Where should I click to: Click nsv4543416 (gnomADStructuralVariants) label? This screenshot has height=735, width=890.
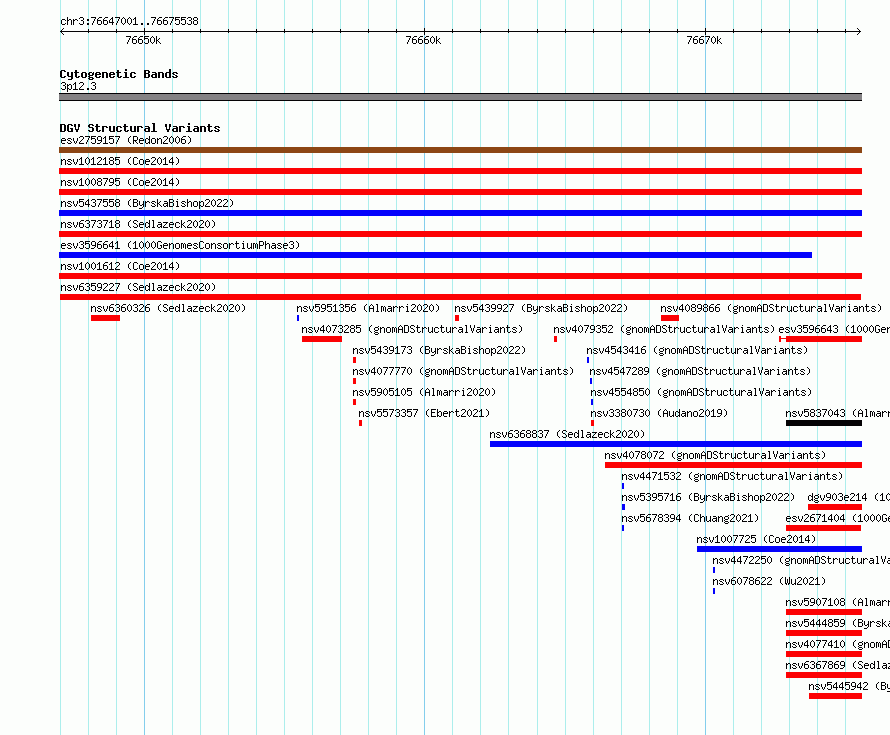coord(697,350)
